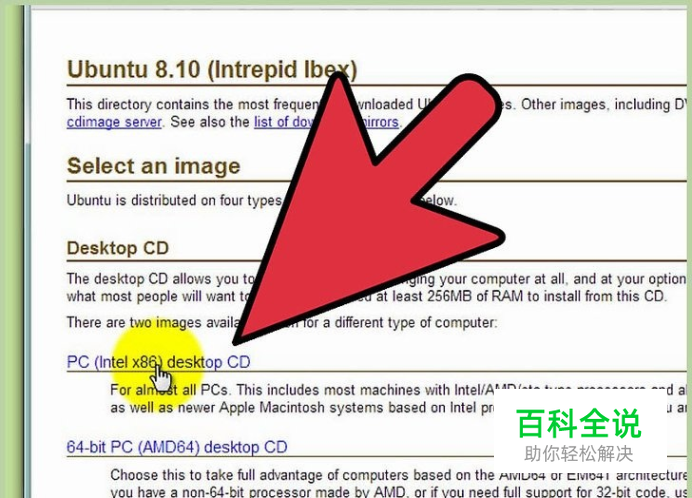Open the PC (Intel x86) desktop CD link
692x498 pixels.
158,362
